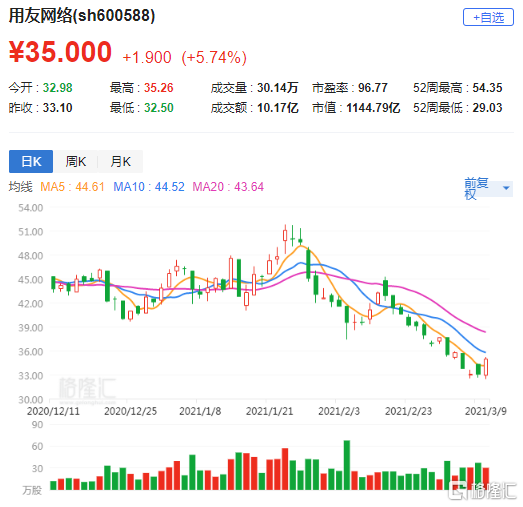
Task: Click the stock title 用友网络(sh600588)
Action: tap(82, 16)
